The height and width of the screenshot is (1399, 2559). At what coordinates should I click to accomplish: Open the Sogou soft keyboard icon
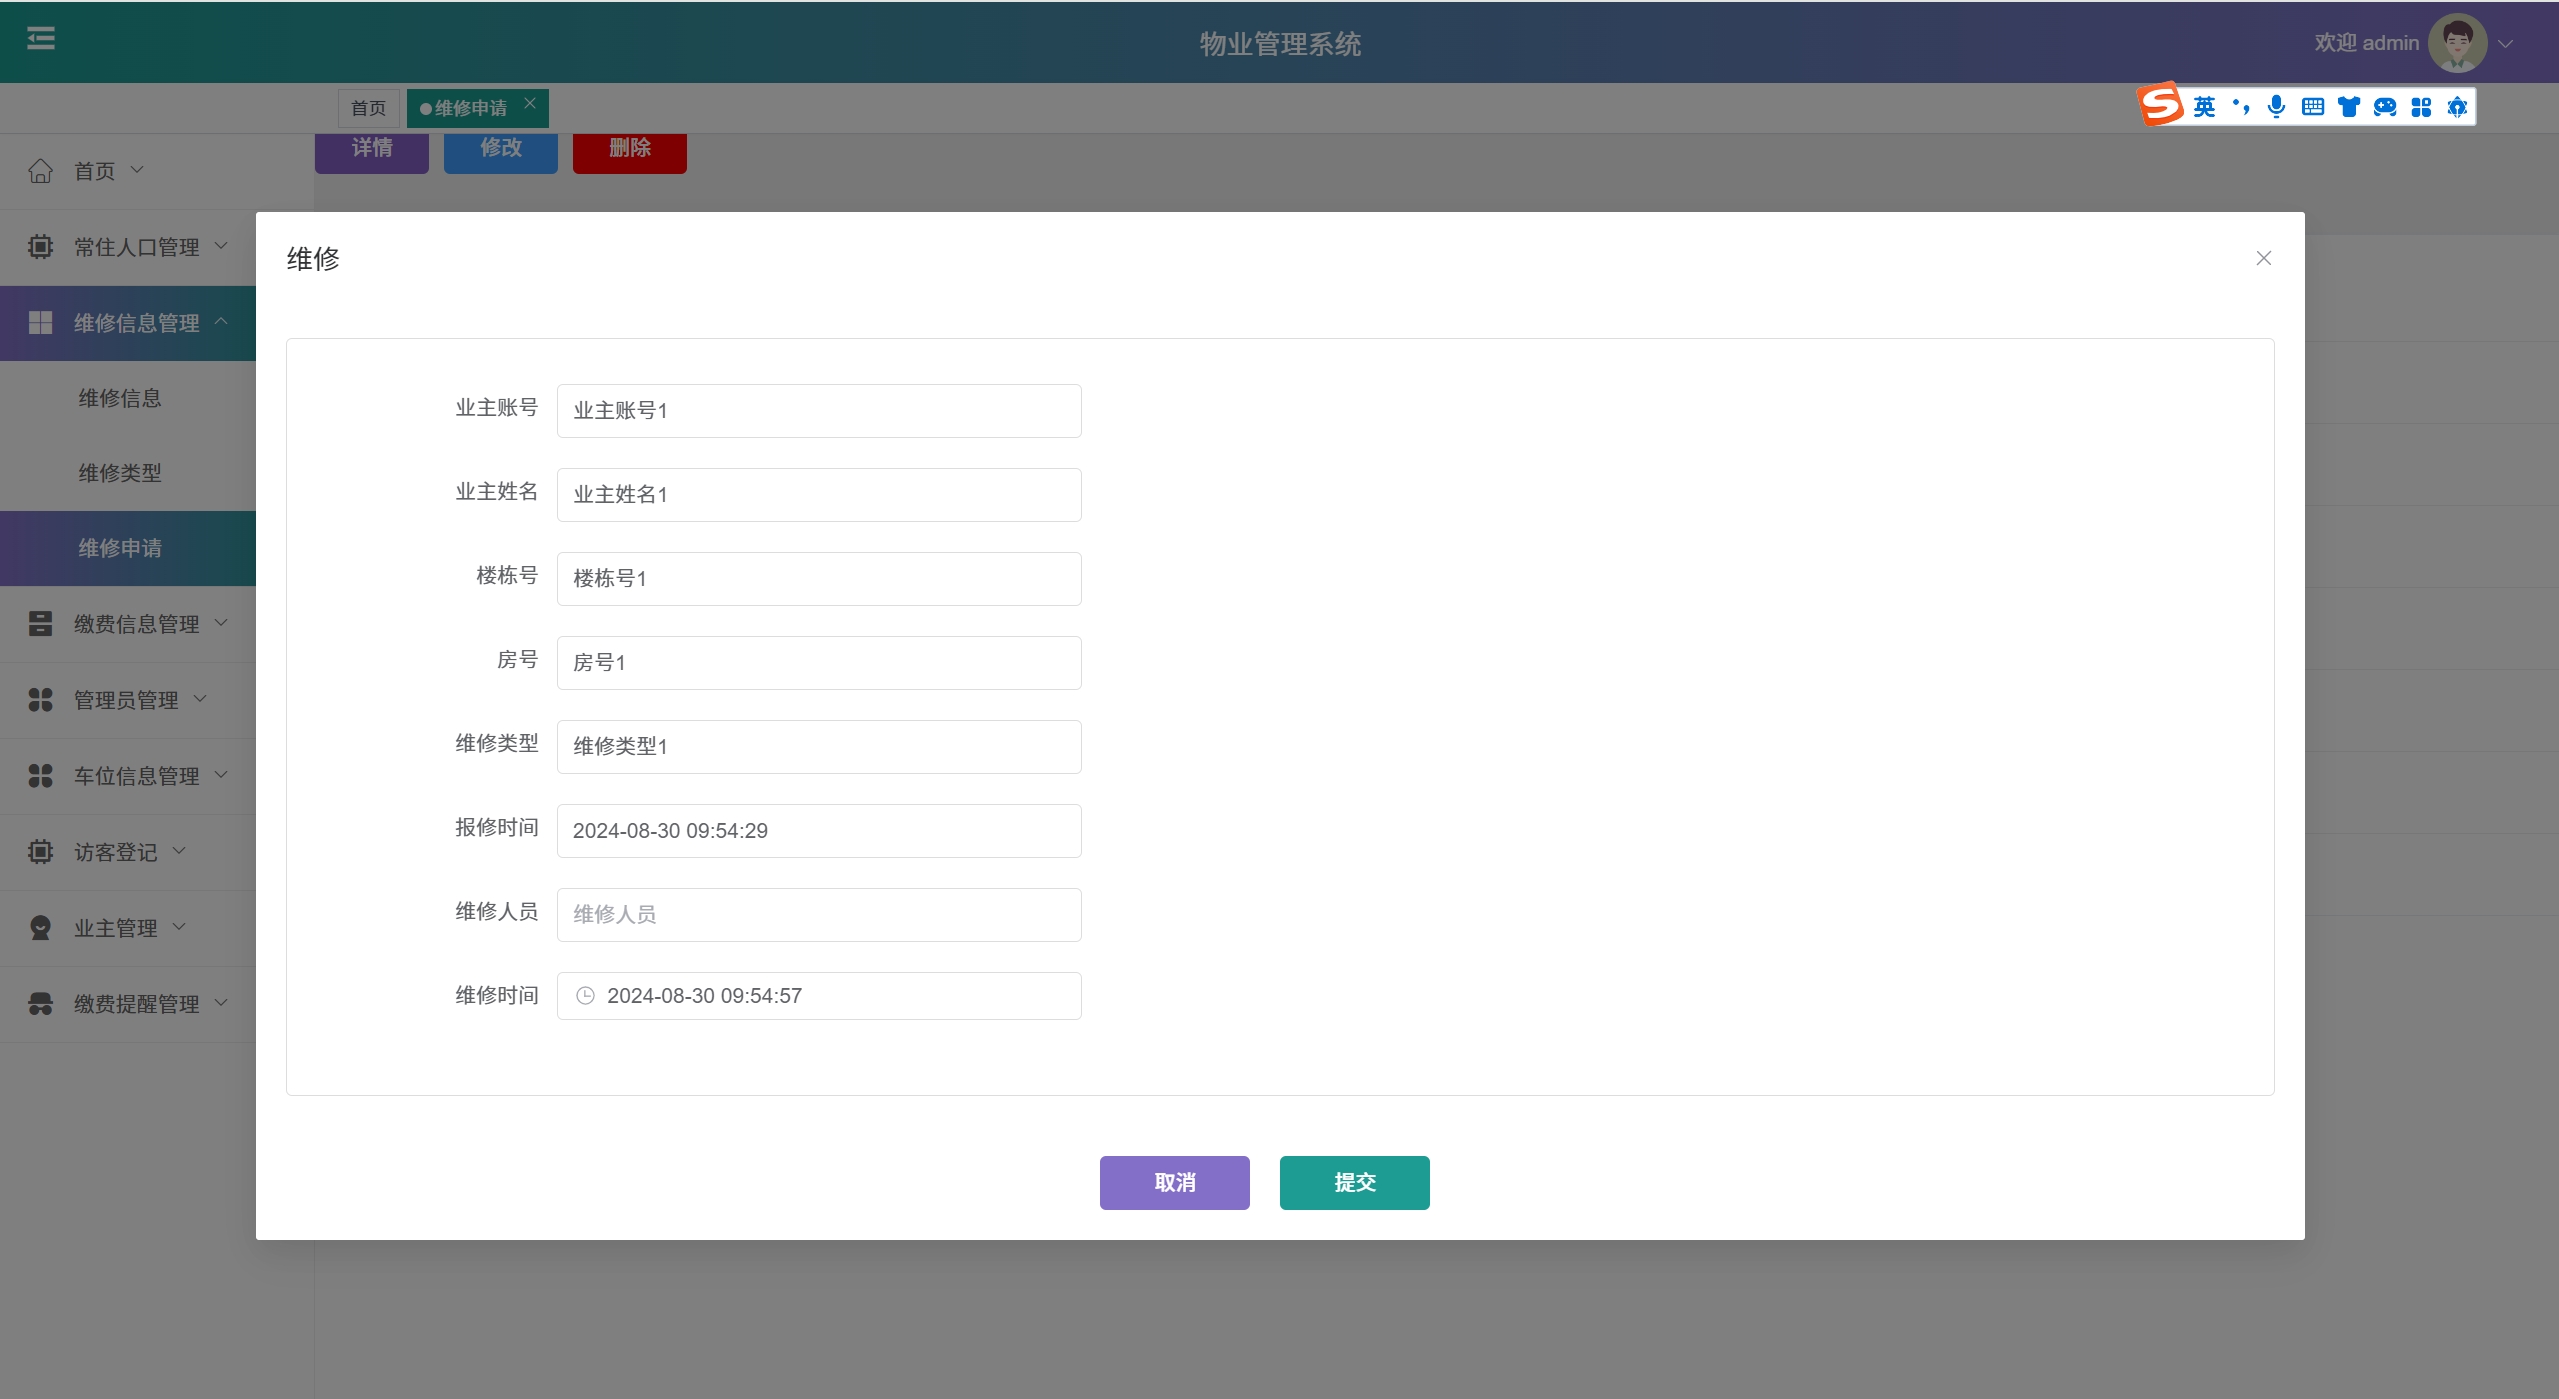coord(2313,107)
